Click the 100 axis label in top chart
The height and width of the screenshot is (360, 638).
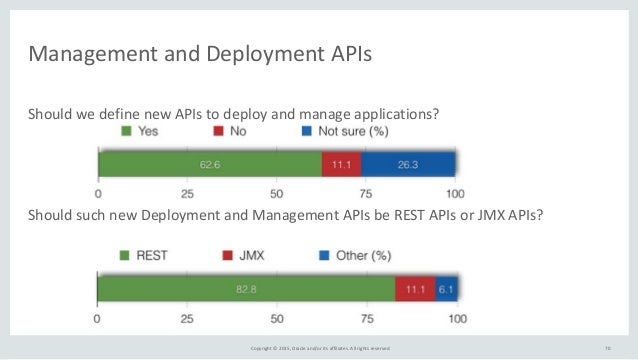click(x=455, y=194)
